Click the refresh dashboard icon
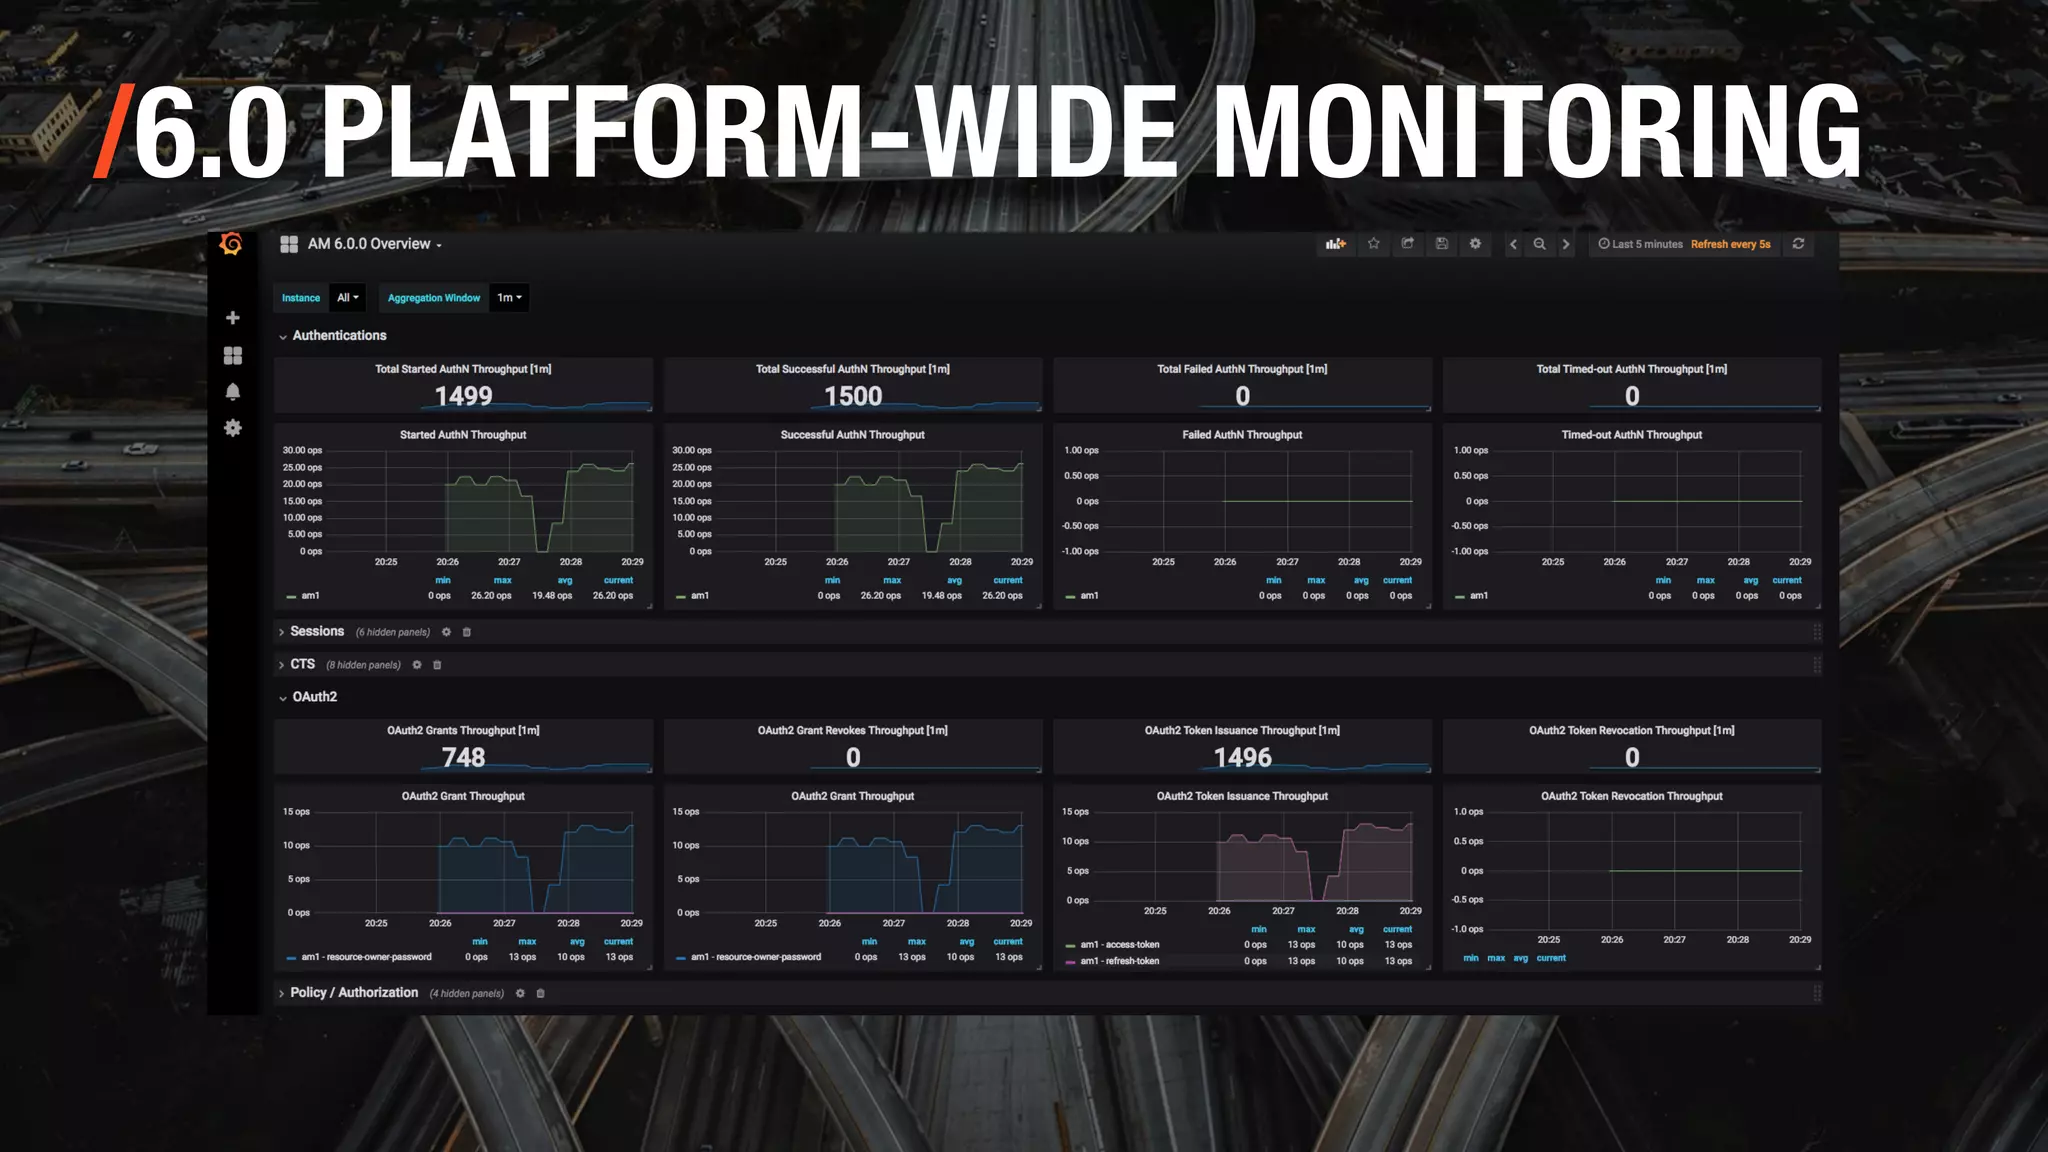This screenshot has height=1152, width=2048. pos(1798,244)
